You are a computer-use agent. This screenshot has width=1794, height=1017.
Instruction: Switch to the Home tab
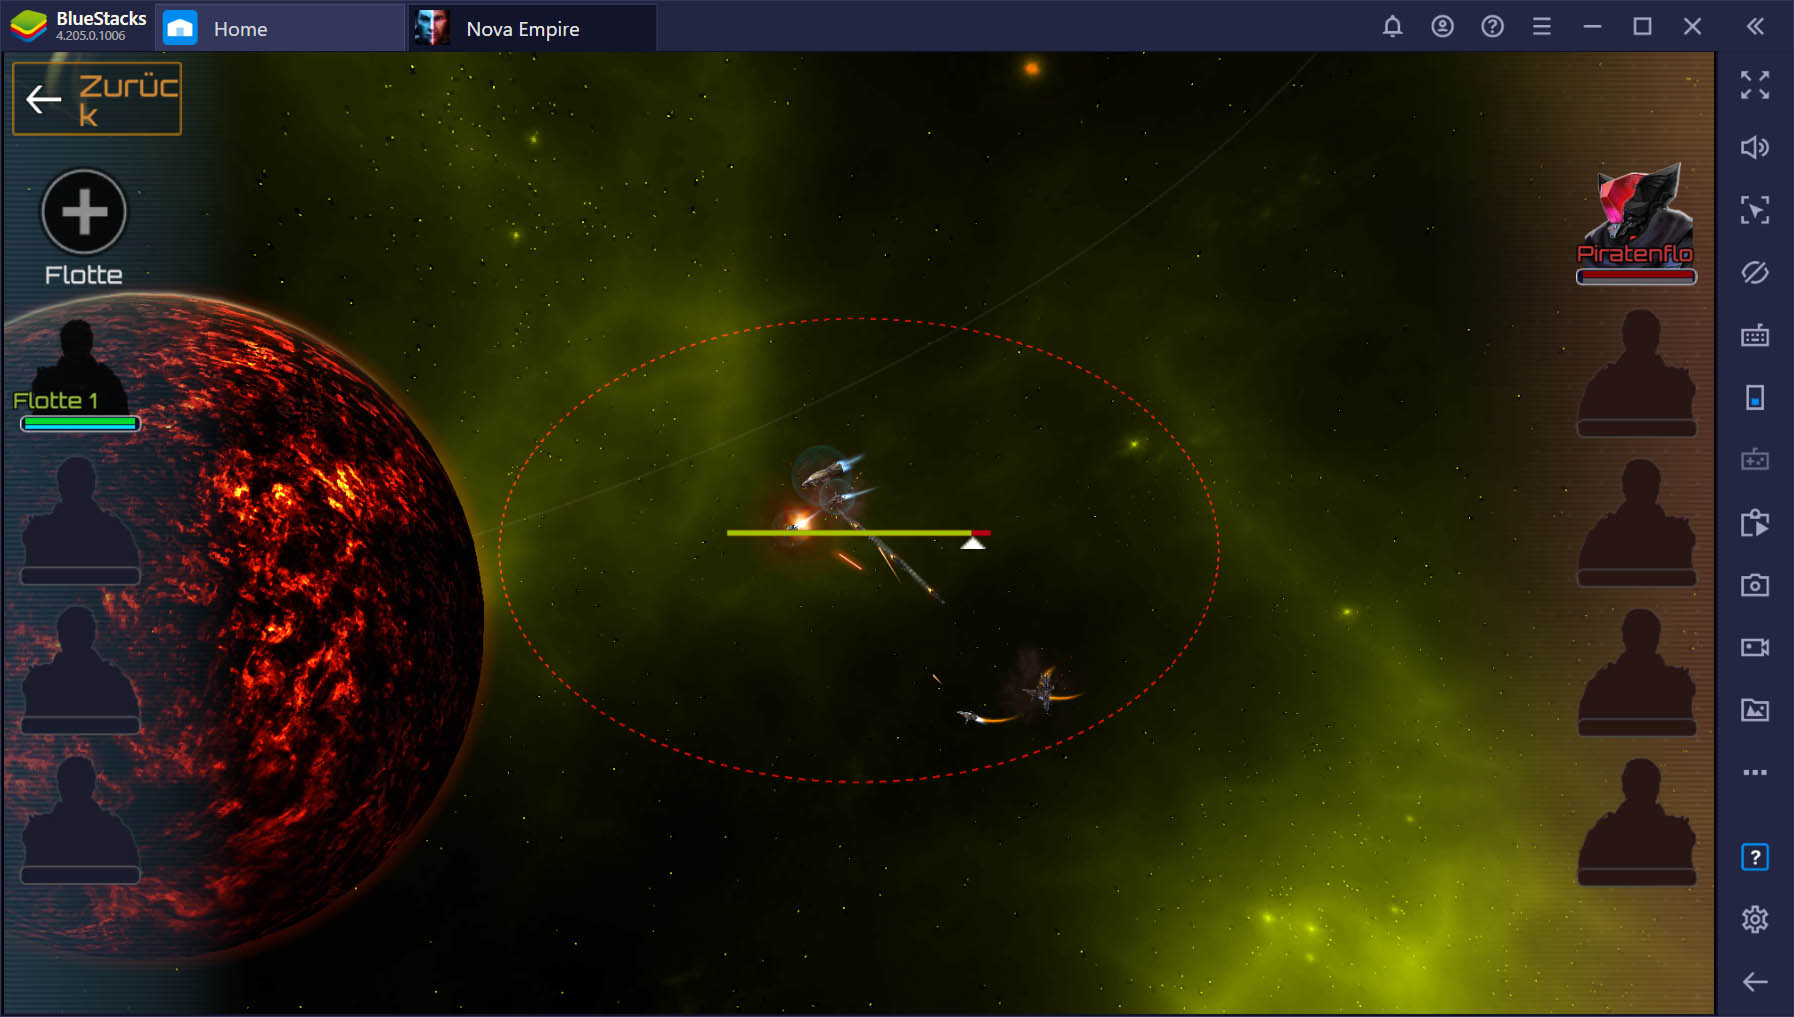tap(282, 28)
